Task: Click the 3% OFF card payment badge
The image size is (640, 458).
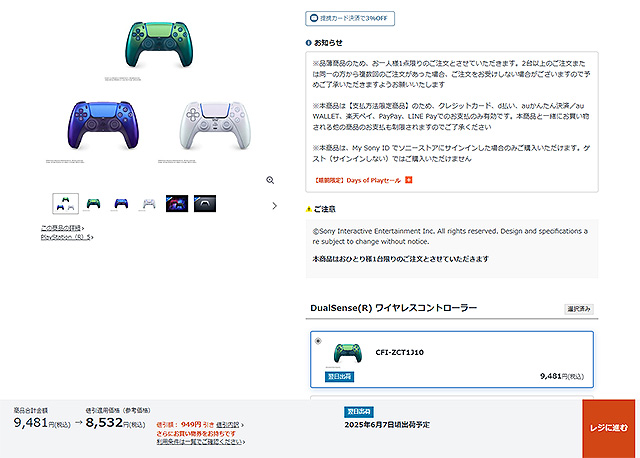Action: click(350, 18)
